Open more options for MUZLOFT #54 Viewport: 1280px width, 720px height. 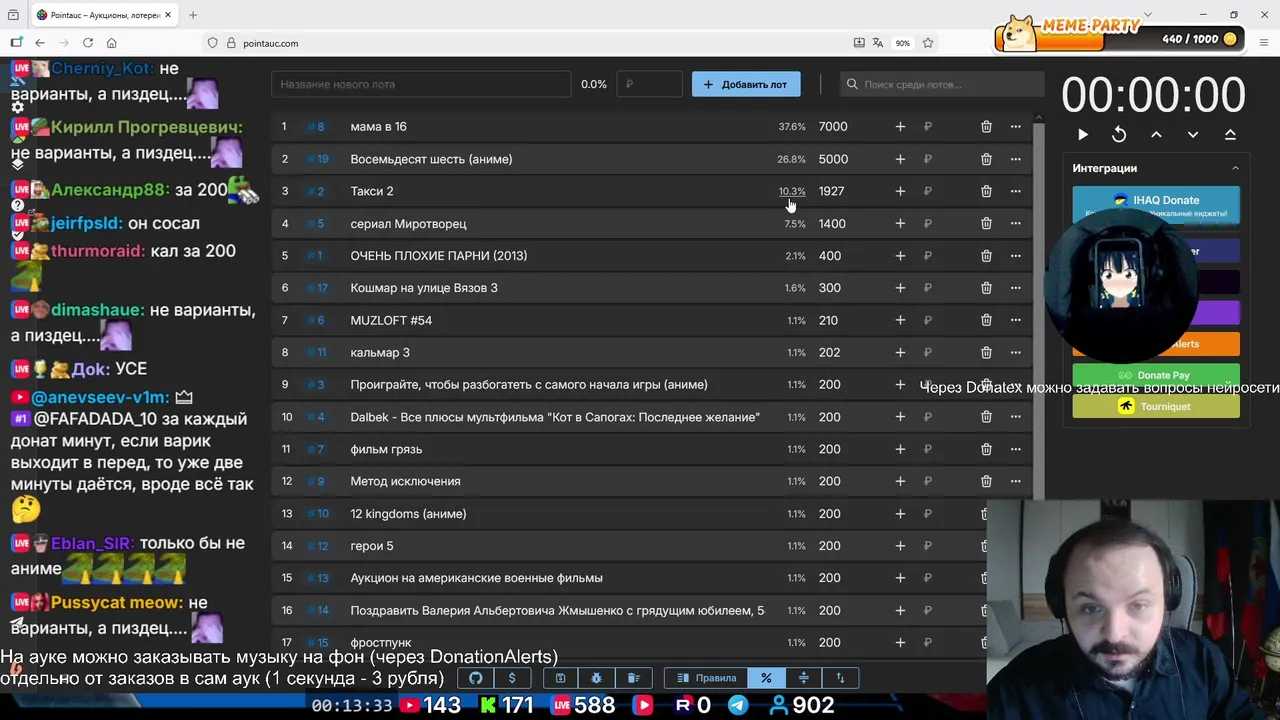tap(1015, 320)
